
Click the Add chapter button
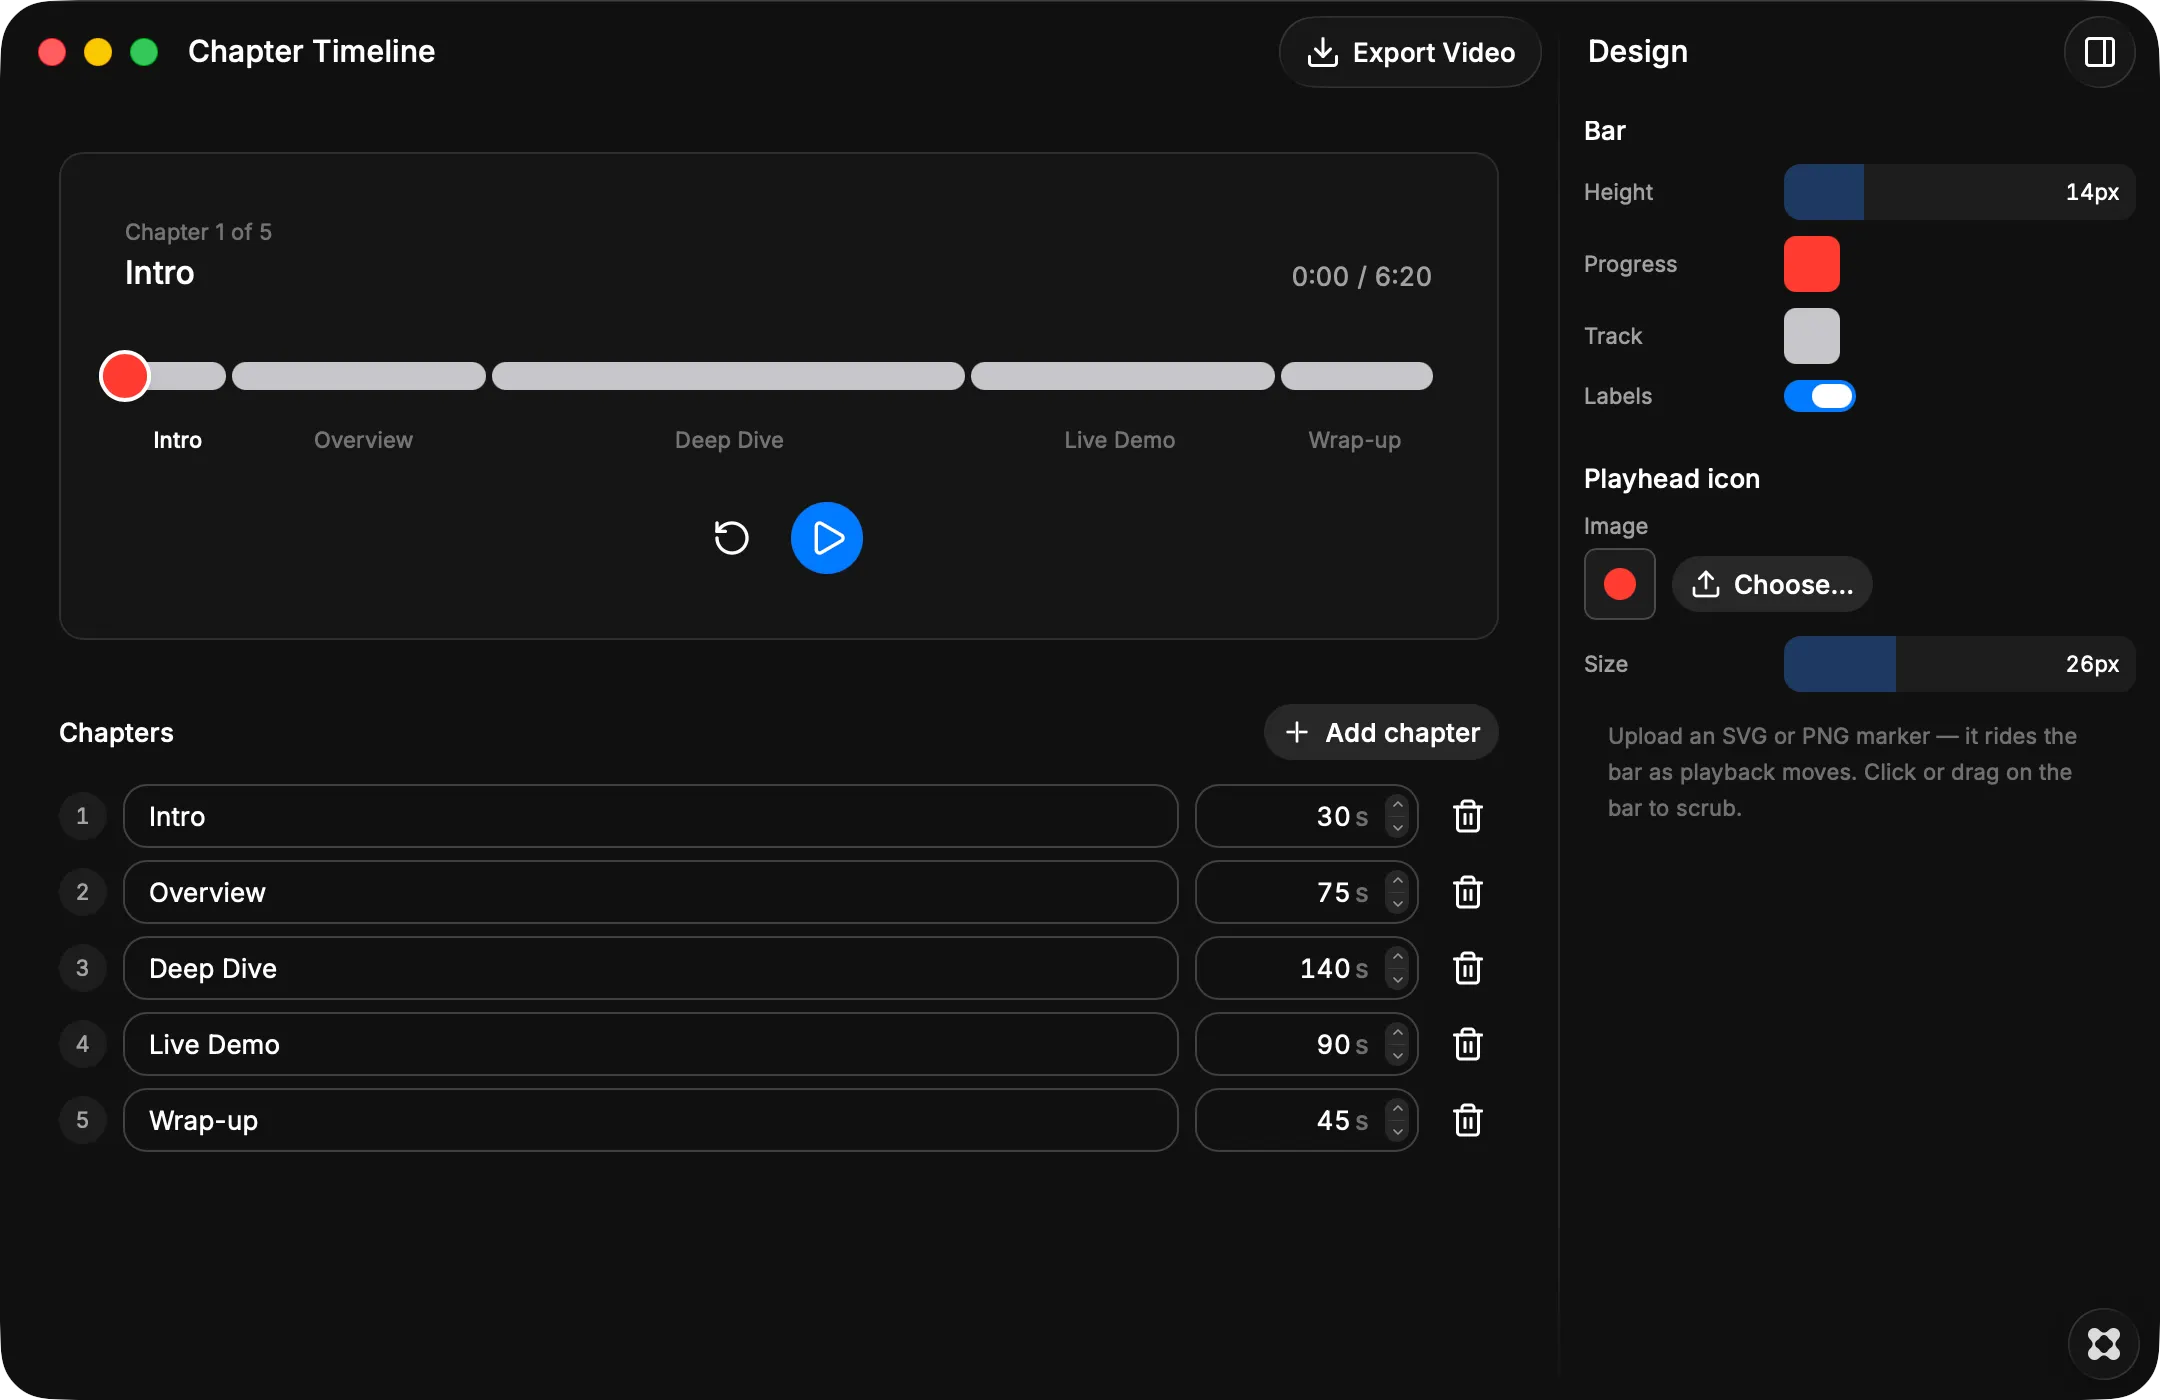coord(1381,732)
